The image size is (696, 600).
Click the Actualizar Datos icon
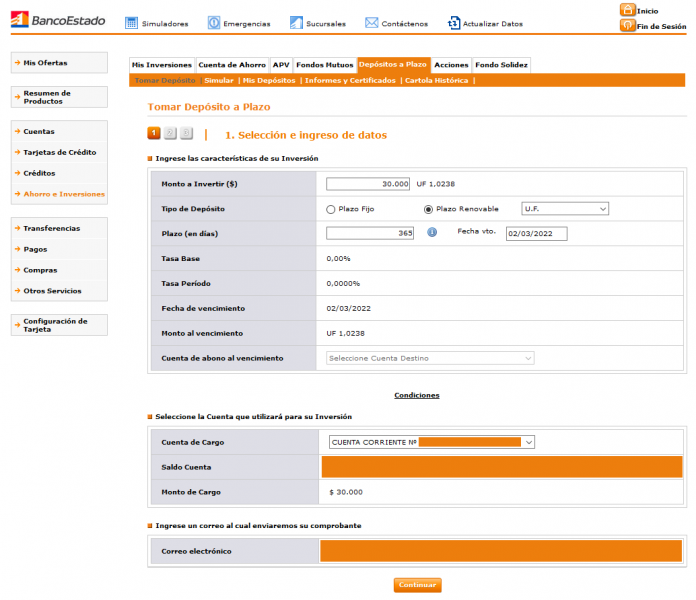tap(454, 23)
